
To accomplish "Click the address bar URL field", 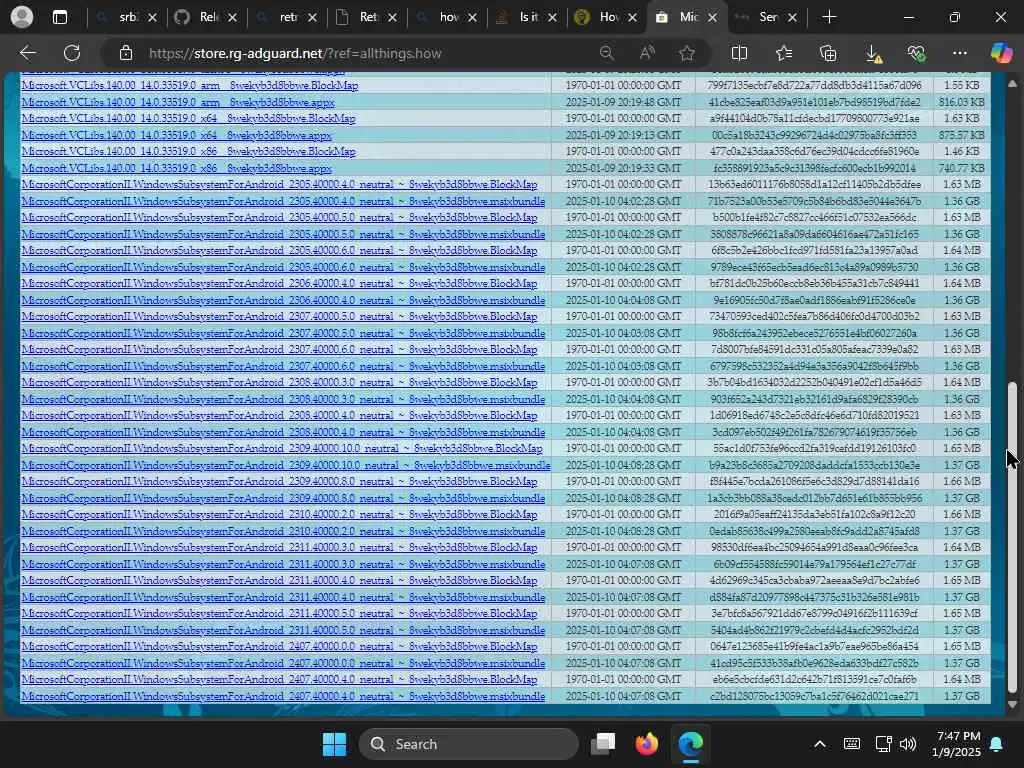I will (366, 54).
